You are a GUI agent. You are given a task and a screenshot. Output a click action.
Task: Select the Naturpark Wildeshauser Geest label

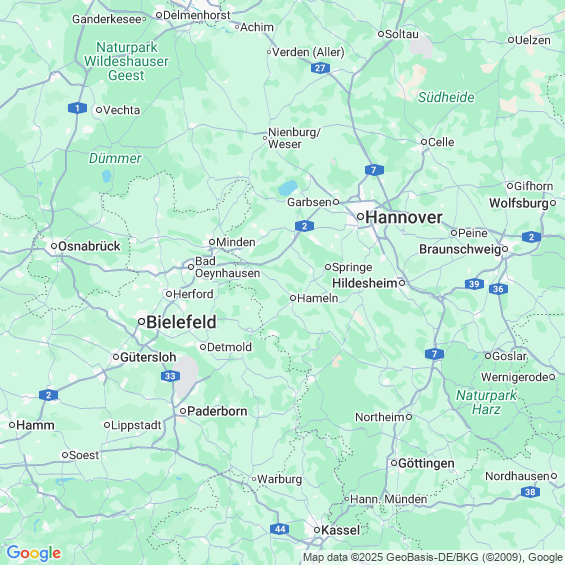click(x=126, y=61)
